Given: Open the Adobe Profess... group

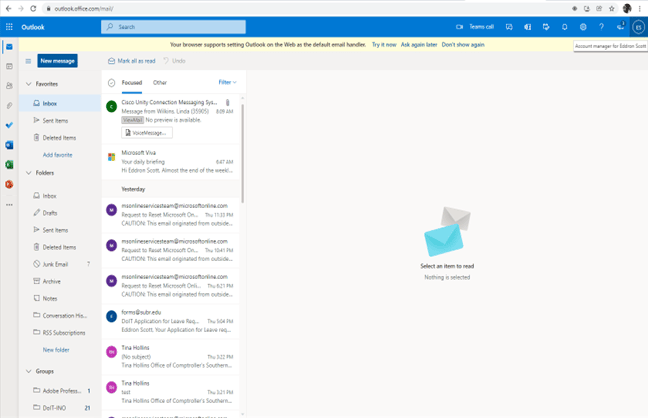Looking at the screenshot, I should pyautogui.click(x=60, y=391).
